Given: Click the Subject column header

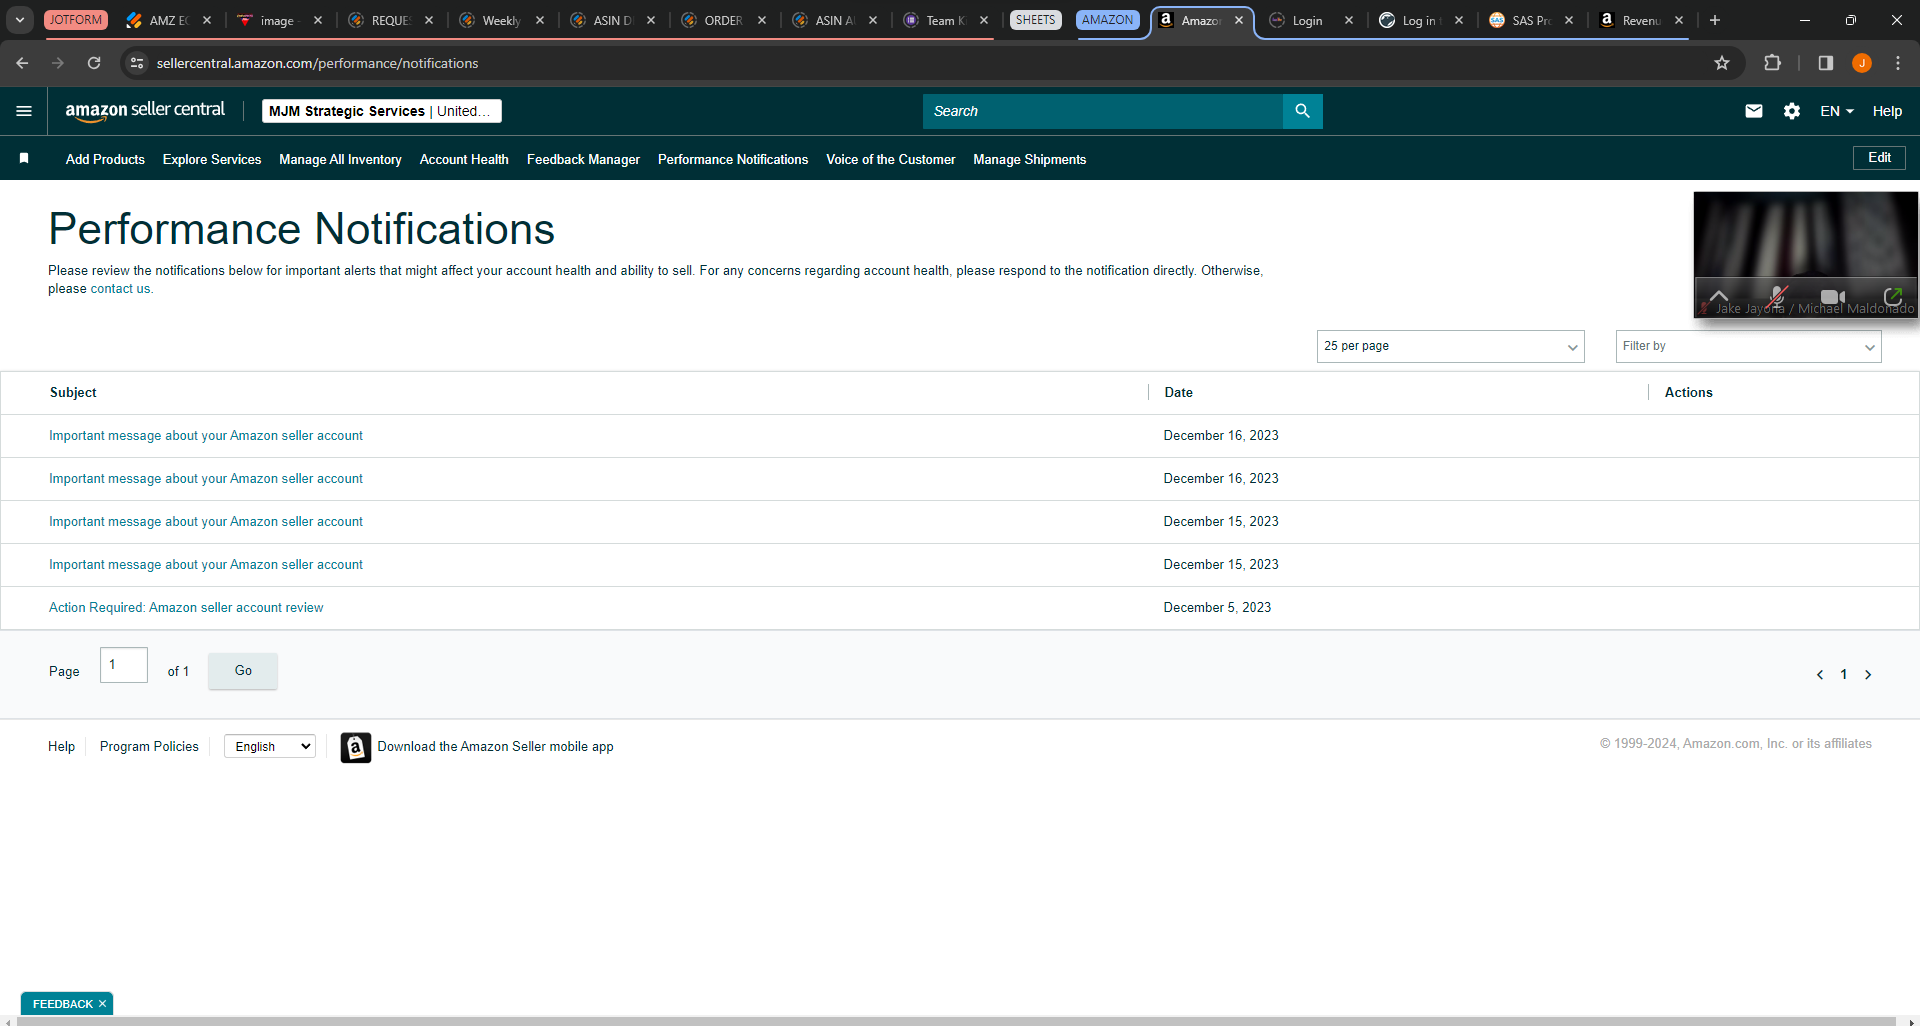Looking at the screenshot, I should [x=73, y=393].
